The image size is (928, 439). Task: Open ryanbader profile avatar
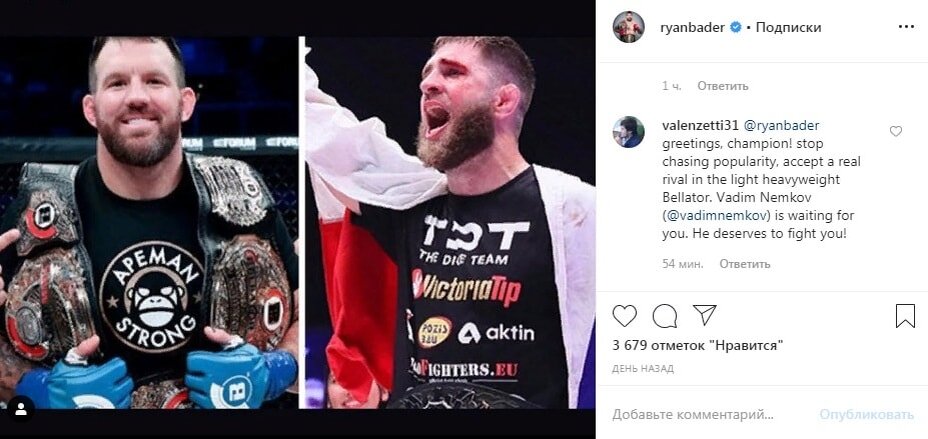[628, 27]
